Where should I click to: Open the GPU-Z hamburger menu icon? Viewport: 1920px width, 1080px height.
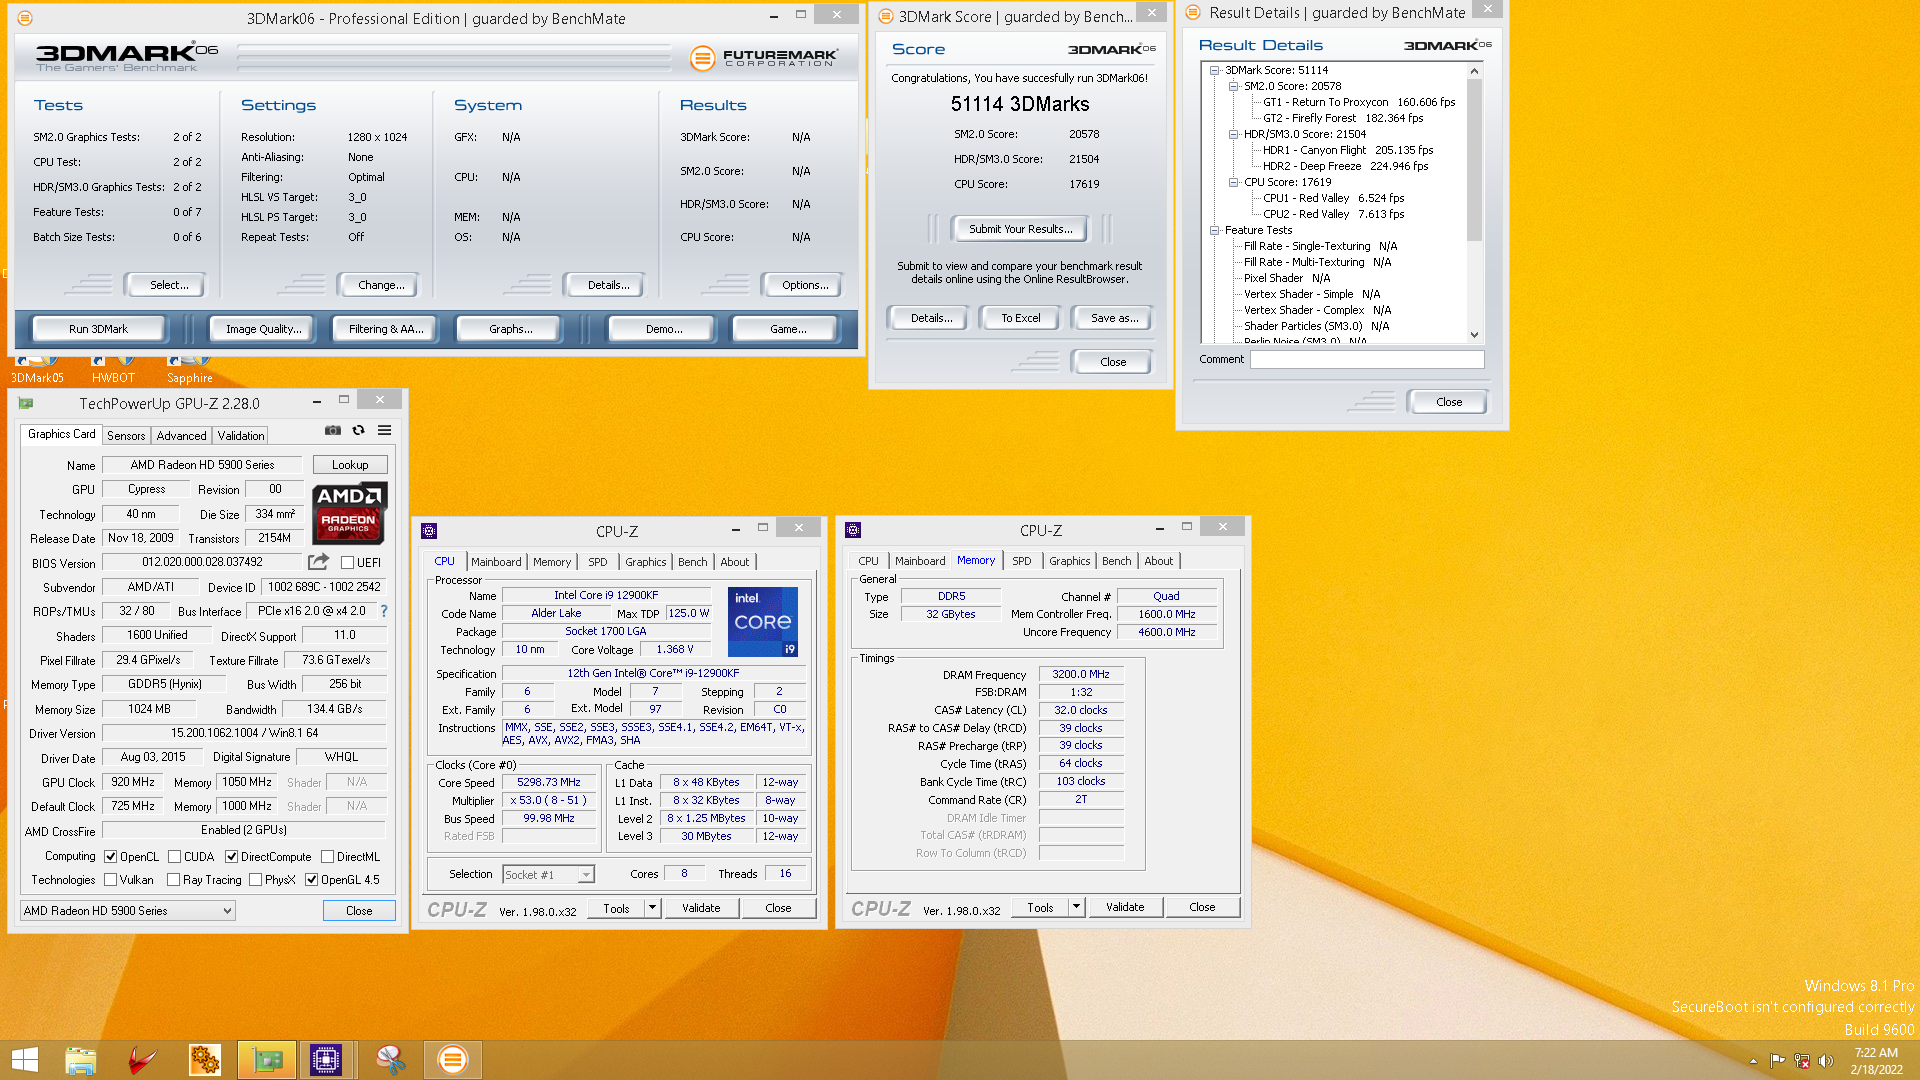[384, 430]
